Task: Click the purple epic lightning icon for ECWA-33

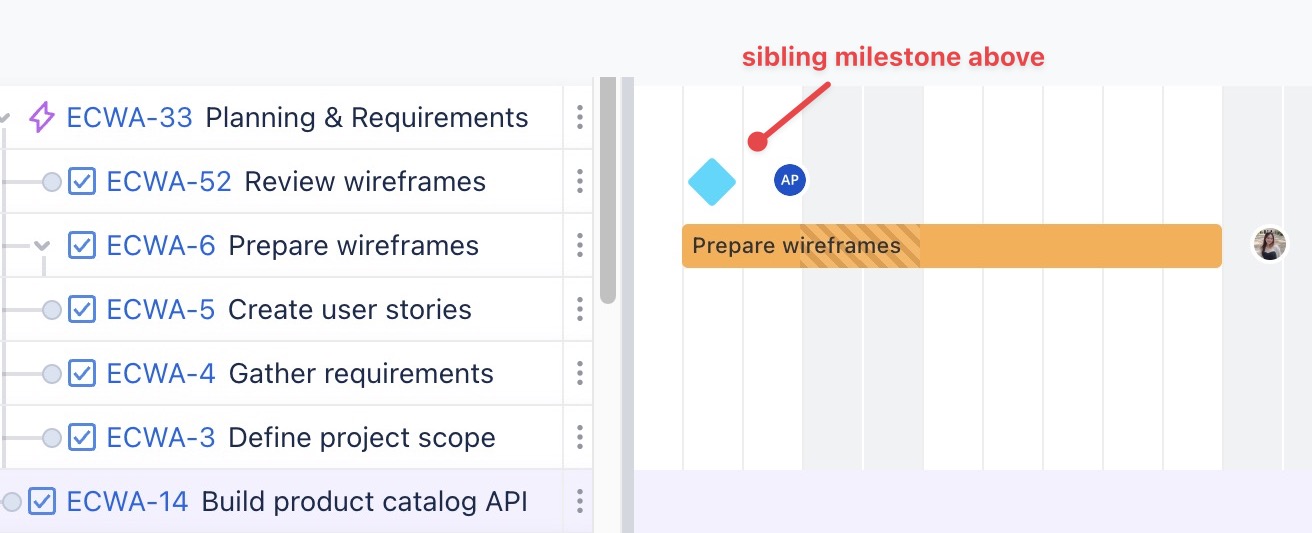Action: point(41,117)
